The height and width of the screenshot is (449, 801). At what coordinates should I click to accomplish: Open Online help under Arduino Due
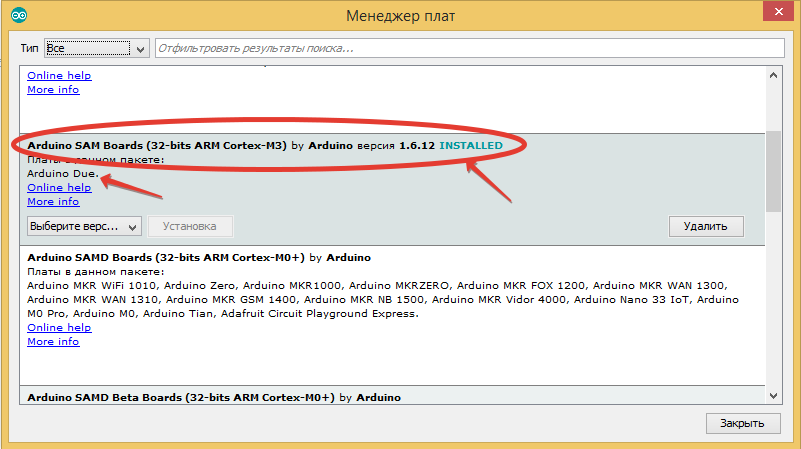point(59,188)
